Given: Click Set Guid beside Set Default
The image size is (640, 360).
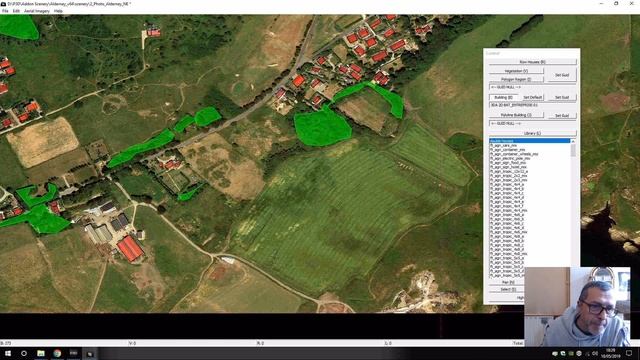Looking at the screenshot, I should pyautogui.click(x=562, y=98).
